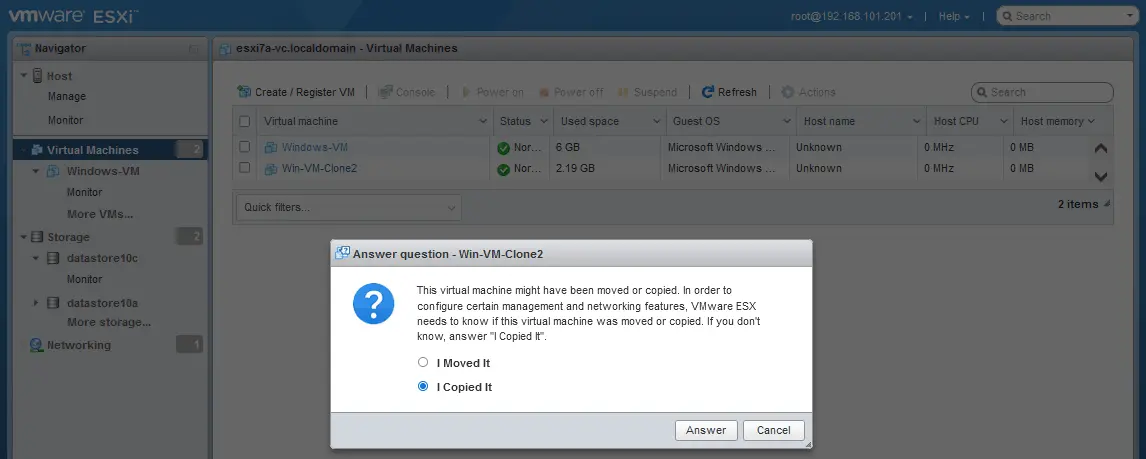The image size is (1146, 459).
Task: Select Host in the Navigator
Action: 59,76
